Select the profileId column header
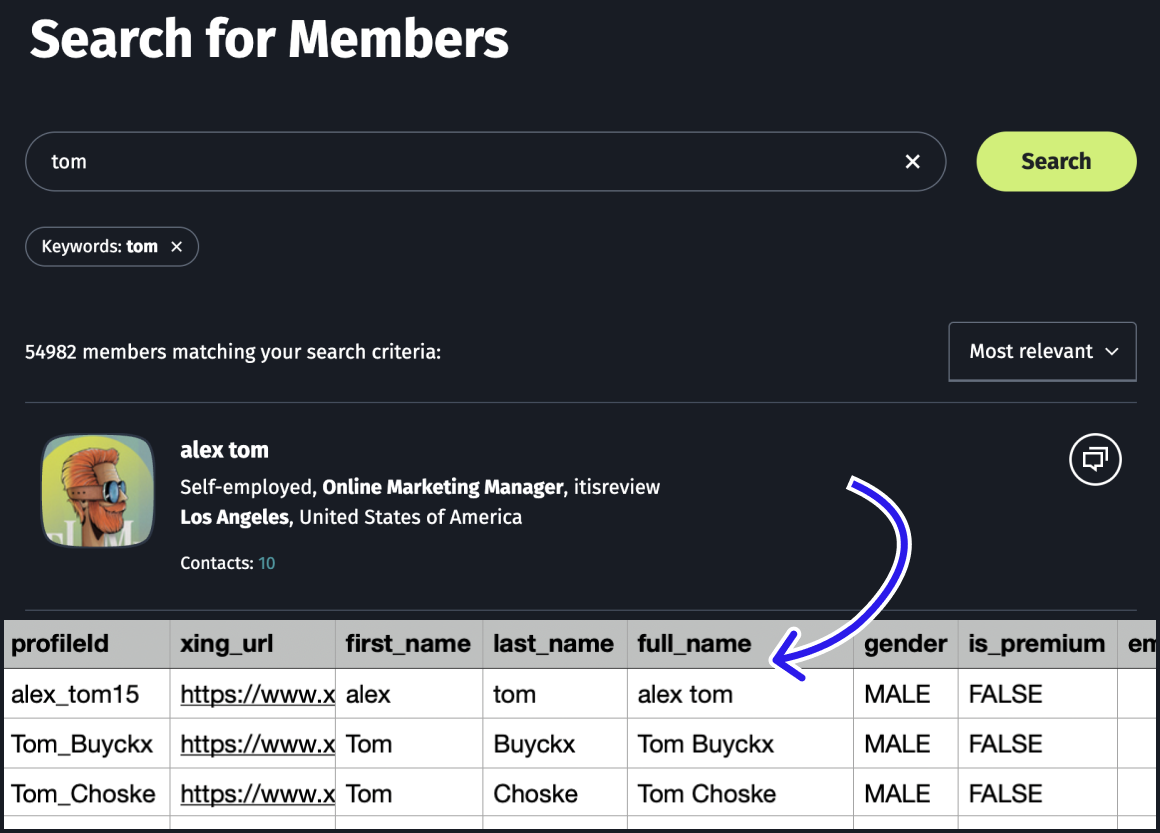The height and width of the screenshot is (833, 1160). coord(60,644)
